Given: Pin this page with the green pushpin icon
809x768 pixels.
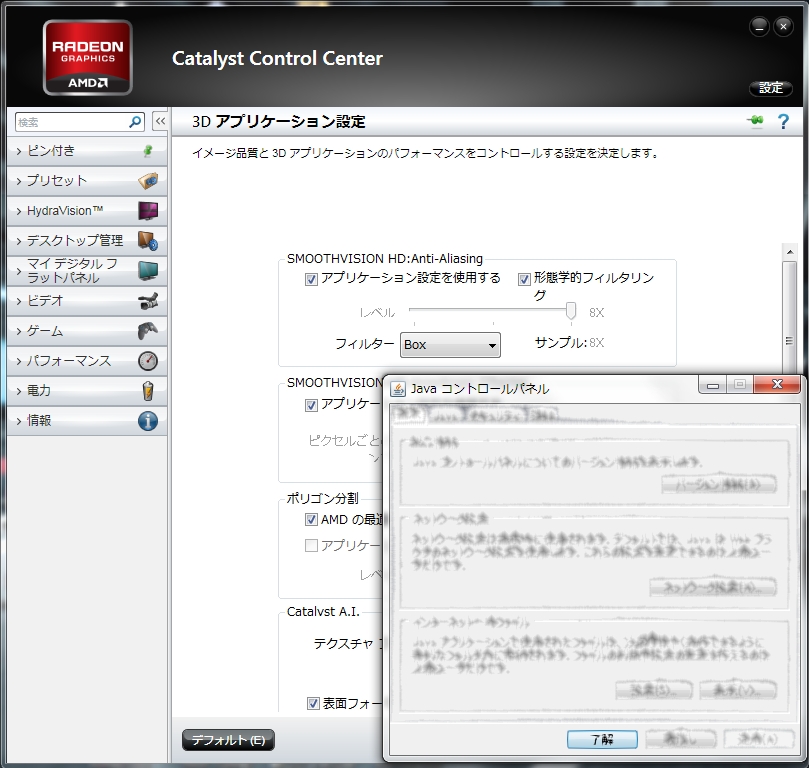Looking at the screenshot, I should 755,121.
